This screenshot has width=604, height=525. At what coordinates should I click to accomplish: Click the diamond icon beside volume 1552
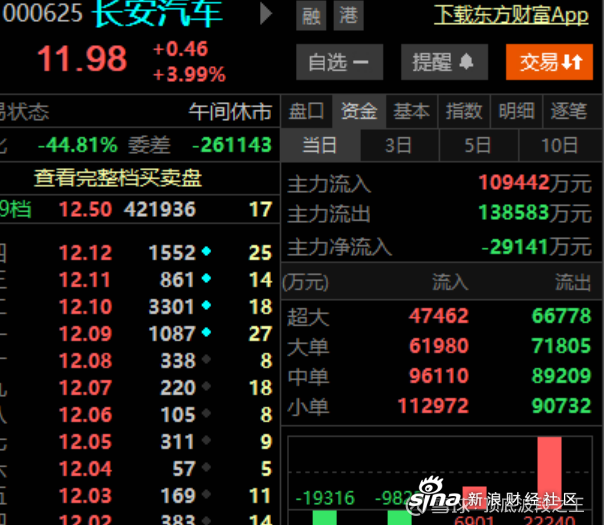pyautogui.click(x=206, y=252)
